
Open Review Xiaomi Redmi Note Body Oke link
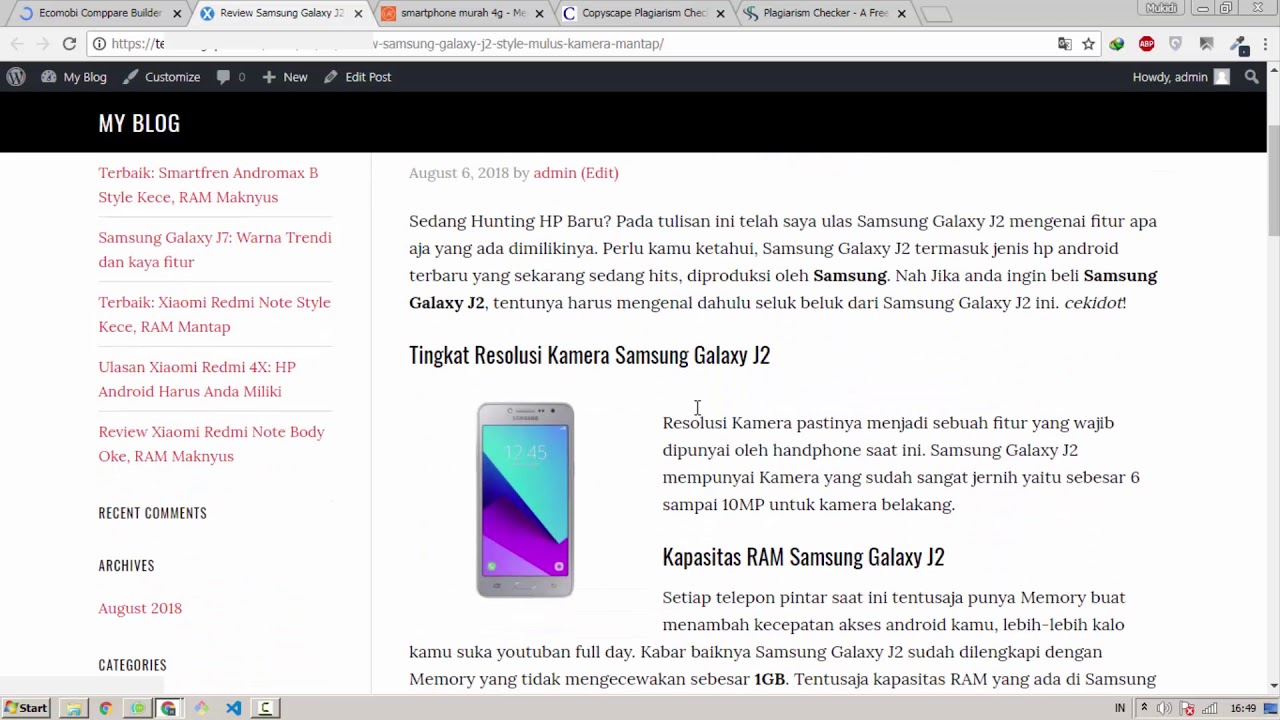[211, 444]
